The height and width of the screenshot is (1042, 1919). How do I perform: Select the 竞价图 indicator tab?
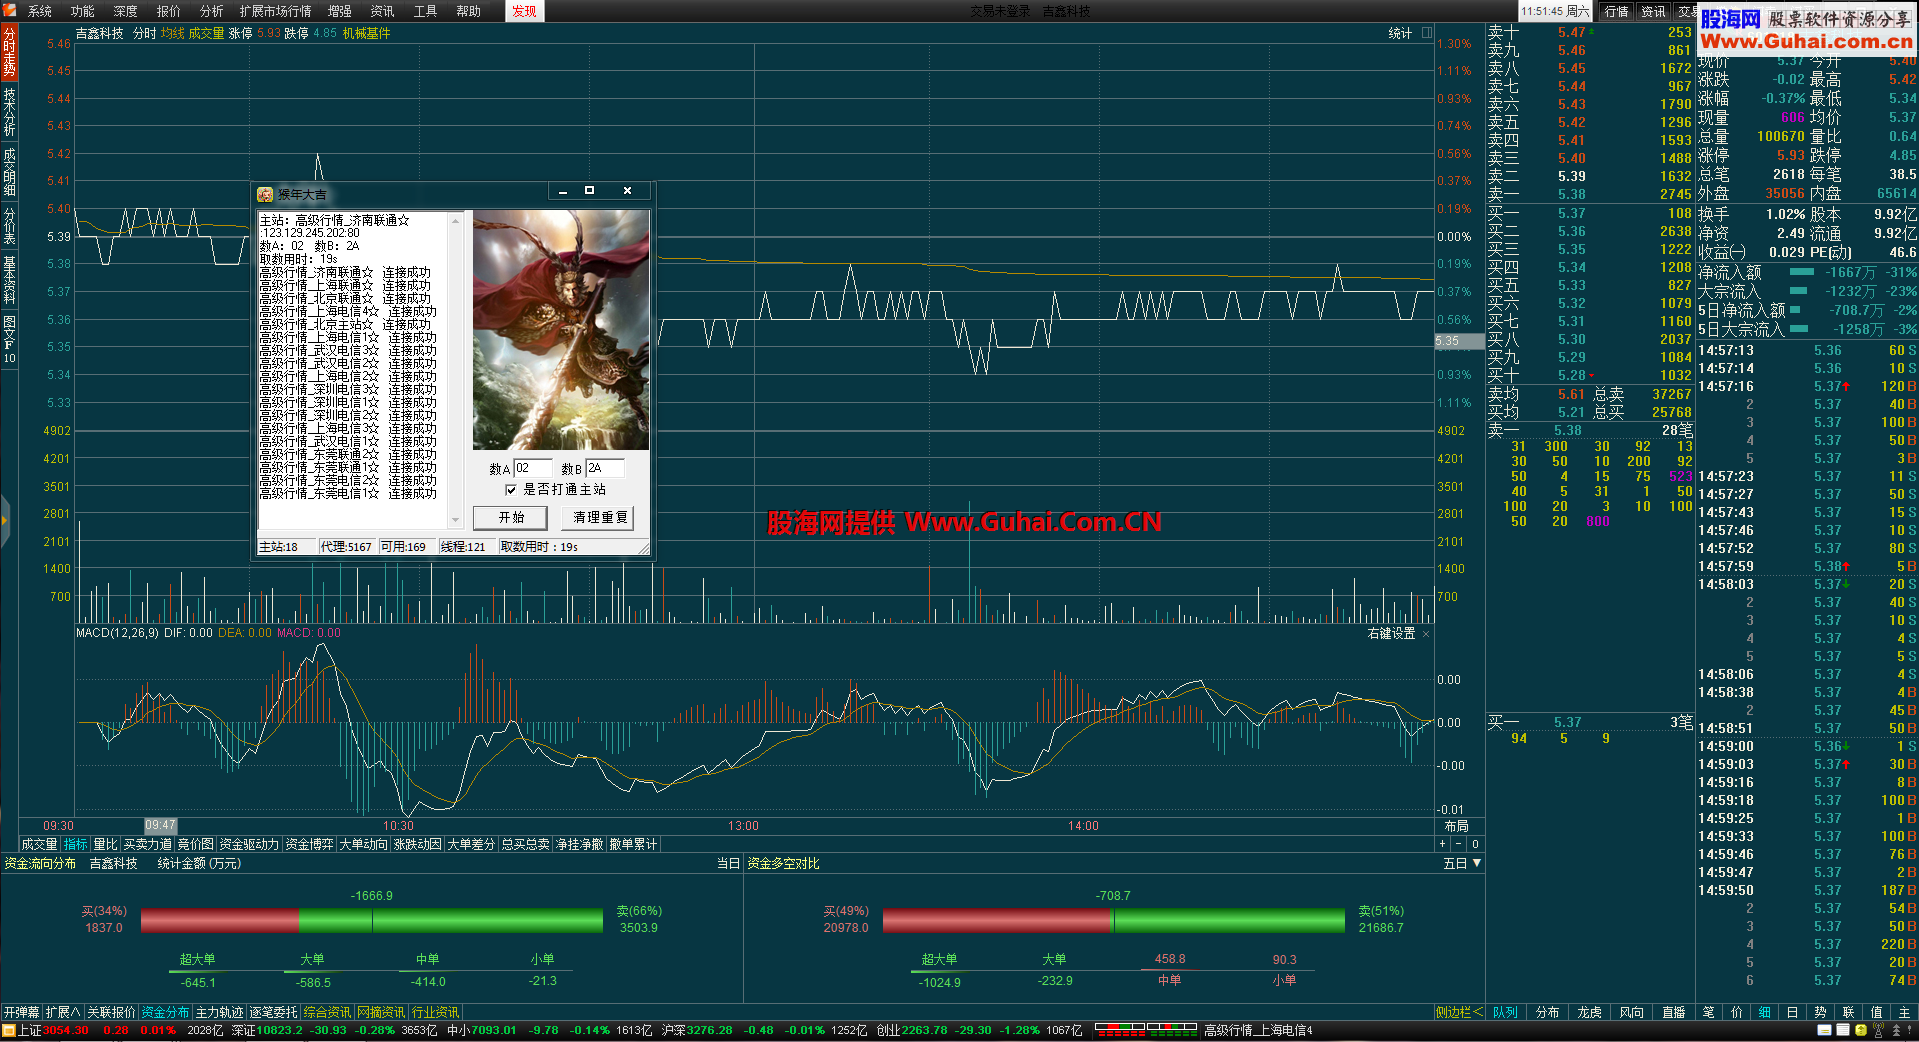coord(196,845)
